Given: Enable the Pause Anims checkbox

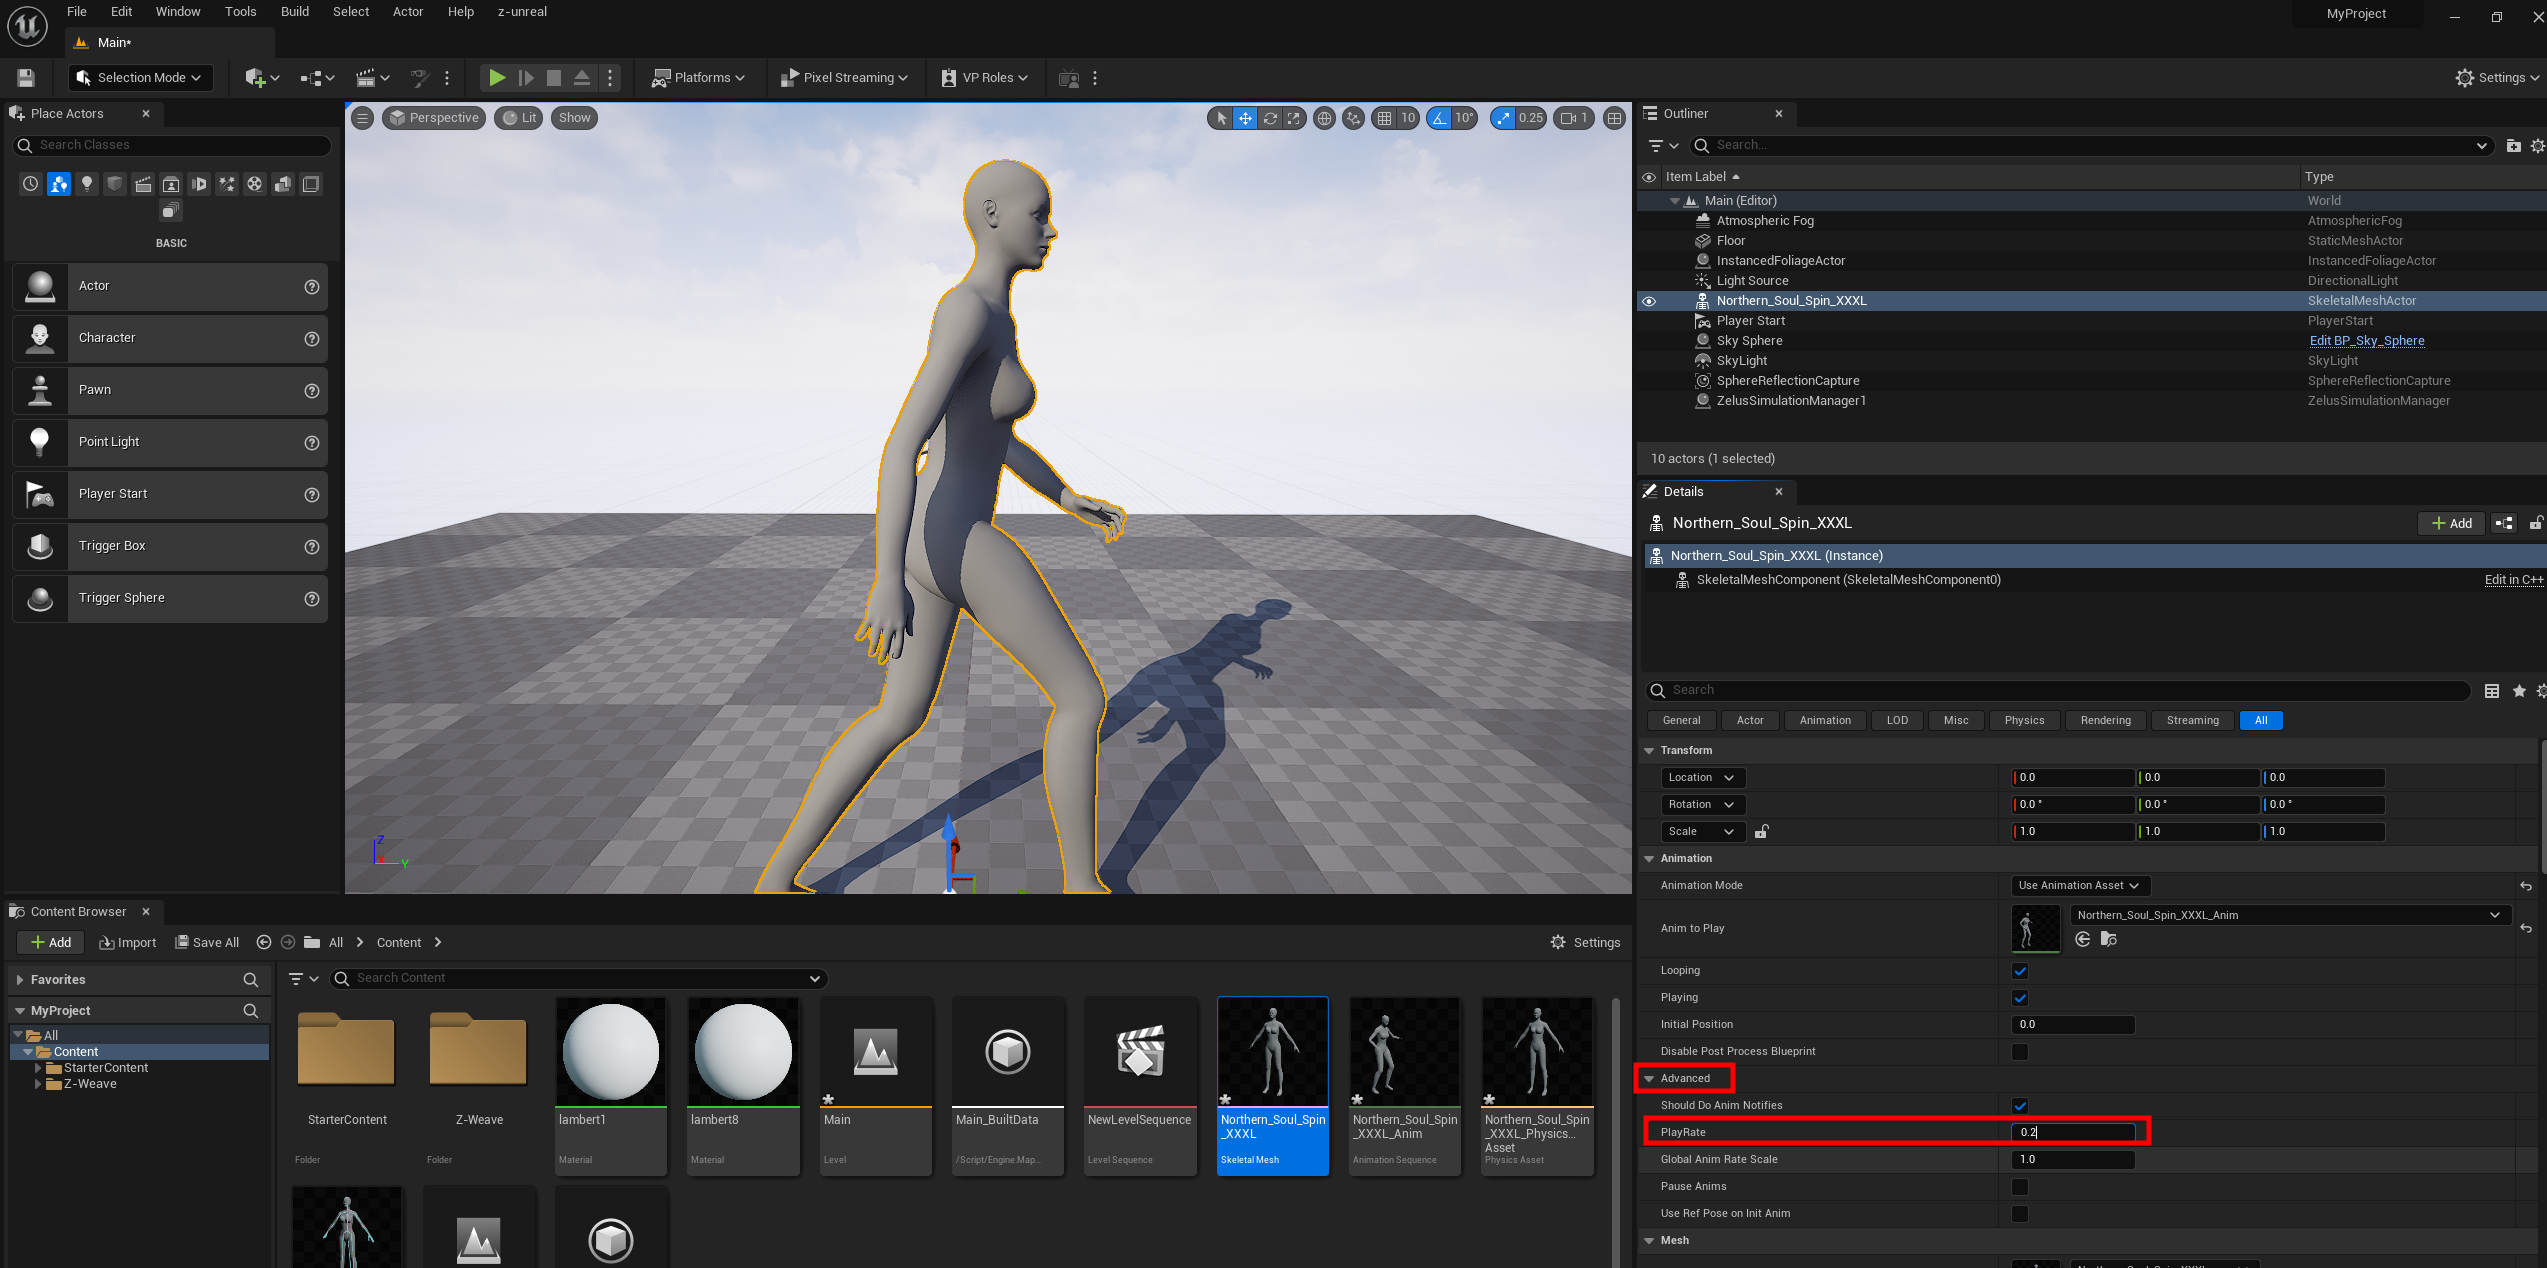Looking at the screenshot, I should coord(2020,1187).
